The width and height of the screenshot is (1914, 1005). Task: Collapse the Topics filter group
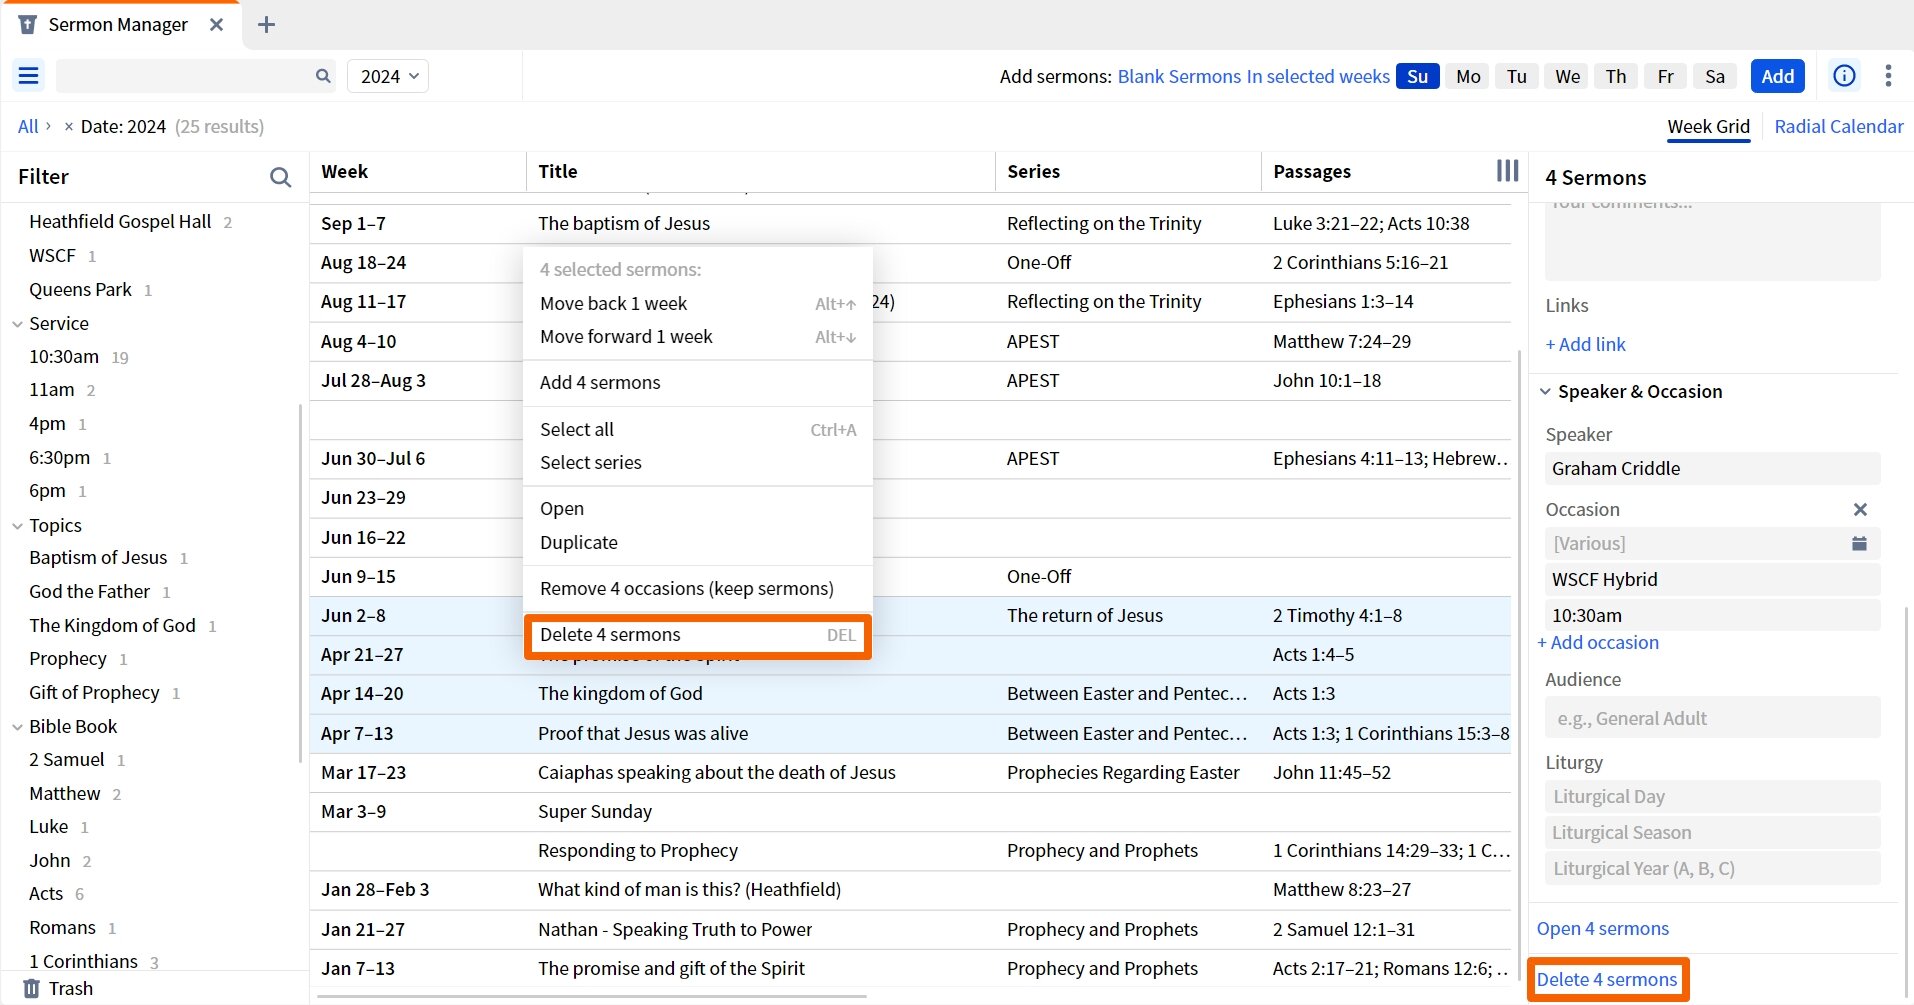click(17, 526)
